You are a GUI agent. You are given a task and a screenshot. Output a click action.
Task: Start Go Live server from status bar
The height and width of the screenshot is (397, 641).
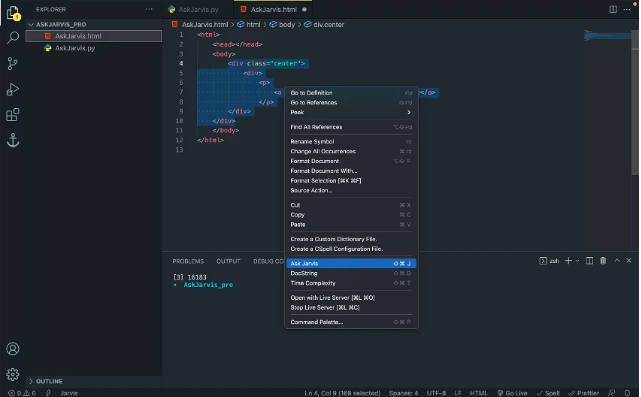(512, 393)
